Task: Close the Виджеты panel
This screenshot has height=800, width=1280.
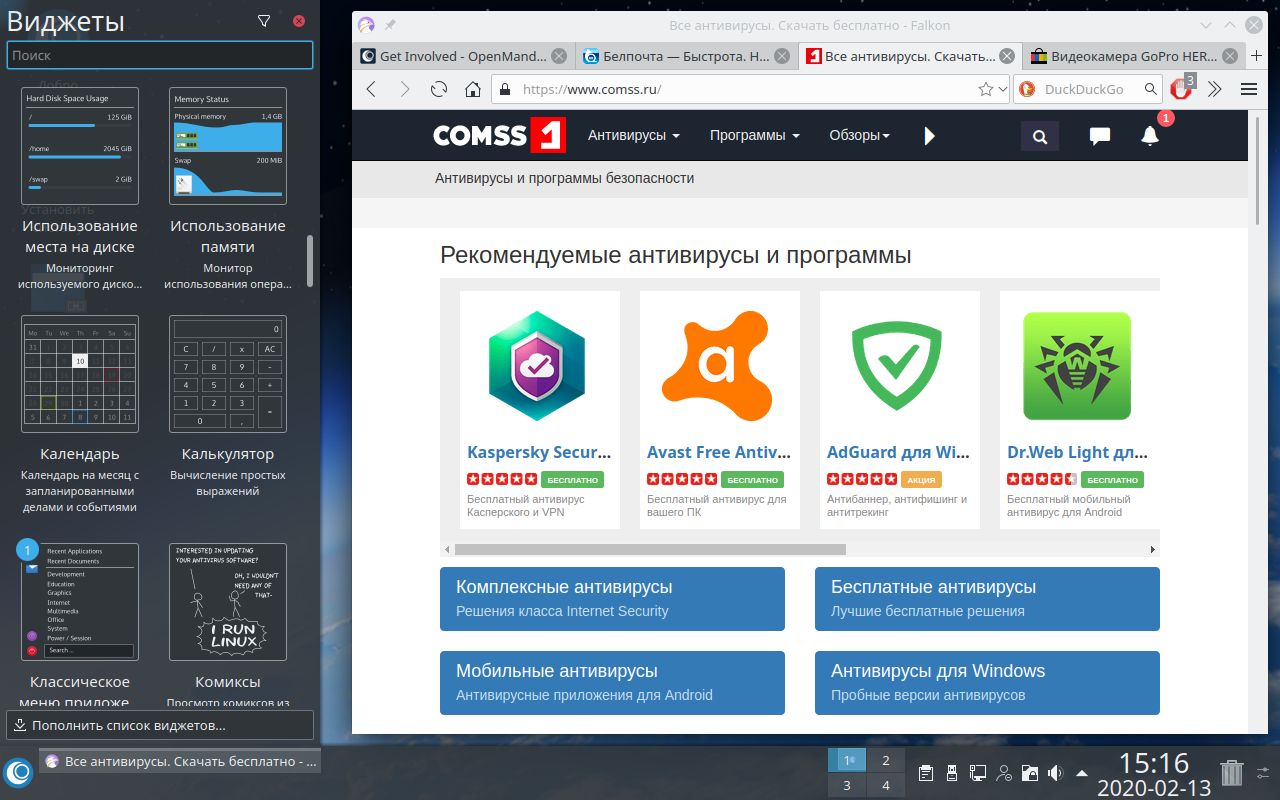Action: click(x=299, y=21)
